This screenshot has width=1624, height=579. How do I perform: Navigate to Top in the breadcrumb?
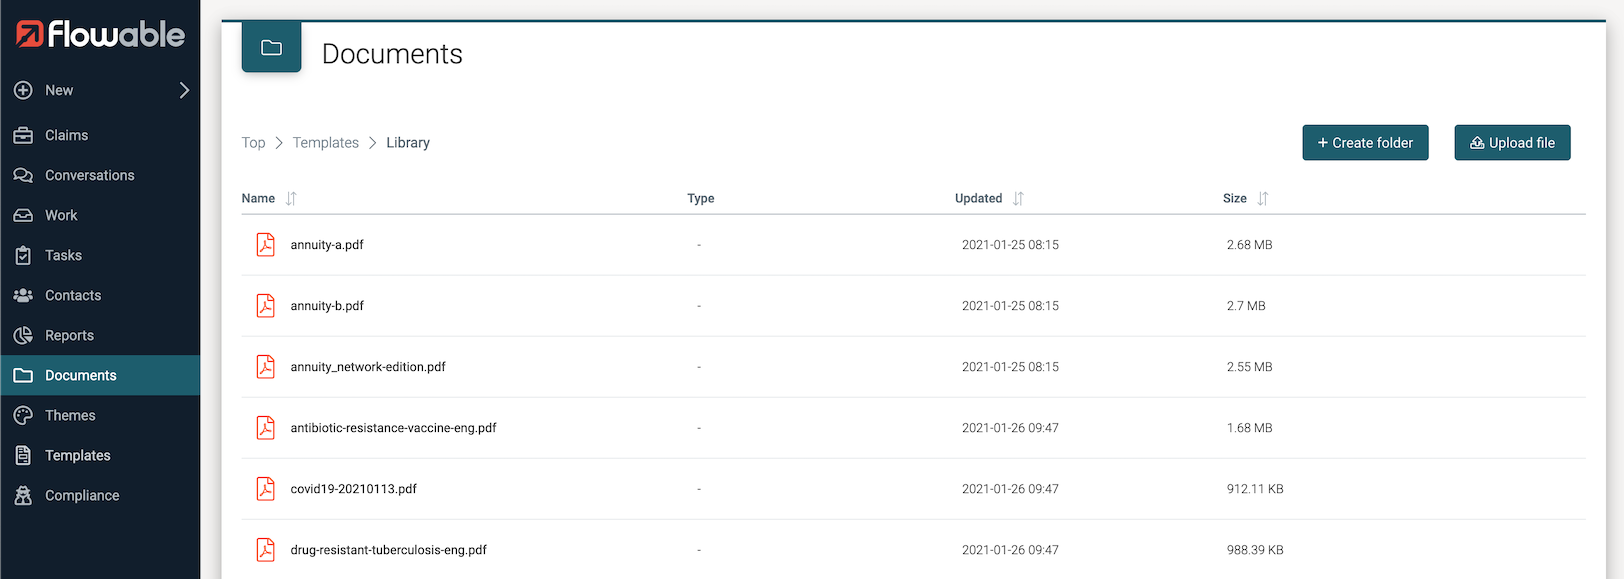click(253, 143)
